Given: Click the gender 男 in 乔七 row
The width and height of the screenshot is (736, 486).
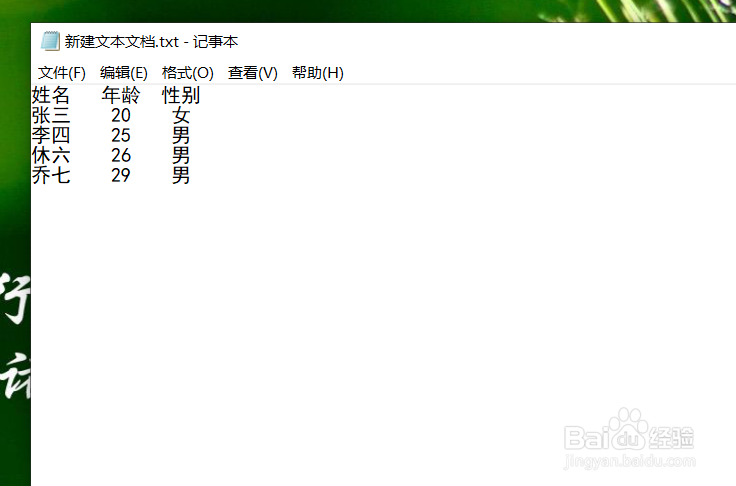Looking at the screenshot, I should [181, 176].
